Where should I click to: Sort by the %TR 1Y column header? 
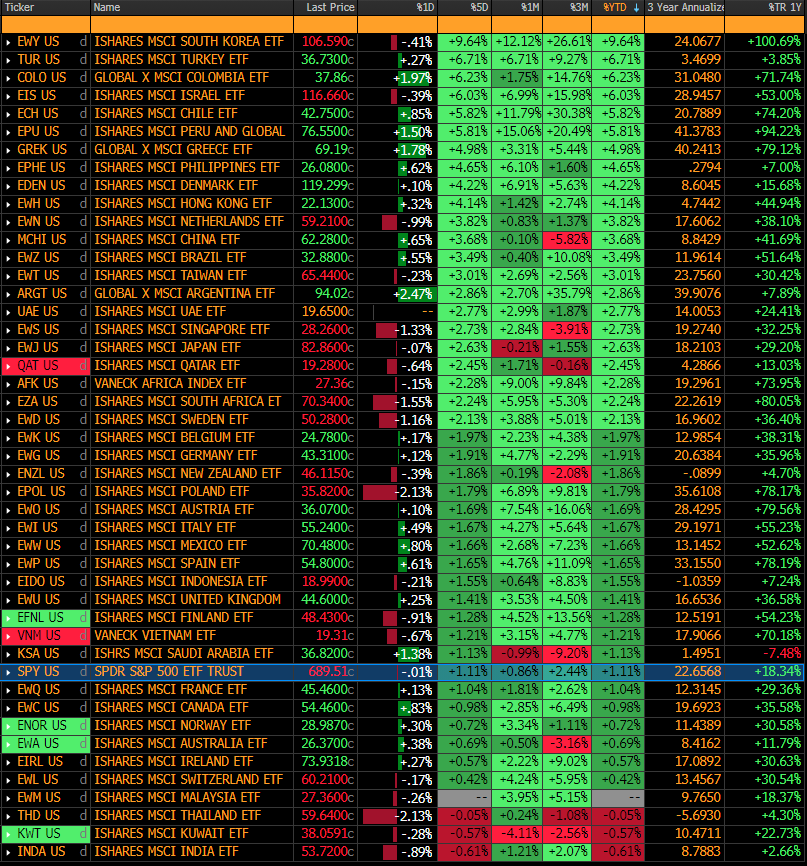coord(764,7)
